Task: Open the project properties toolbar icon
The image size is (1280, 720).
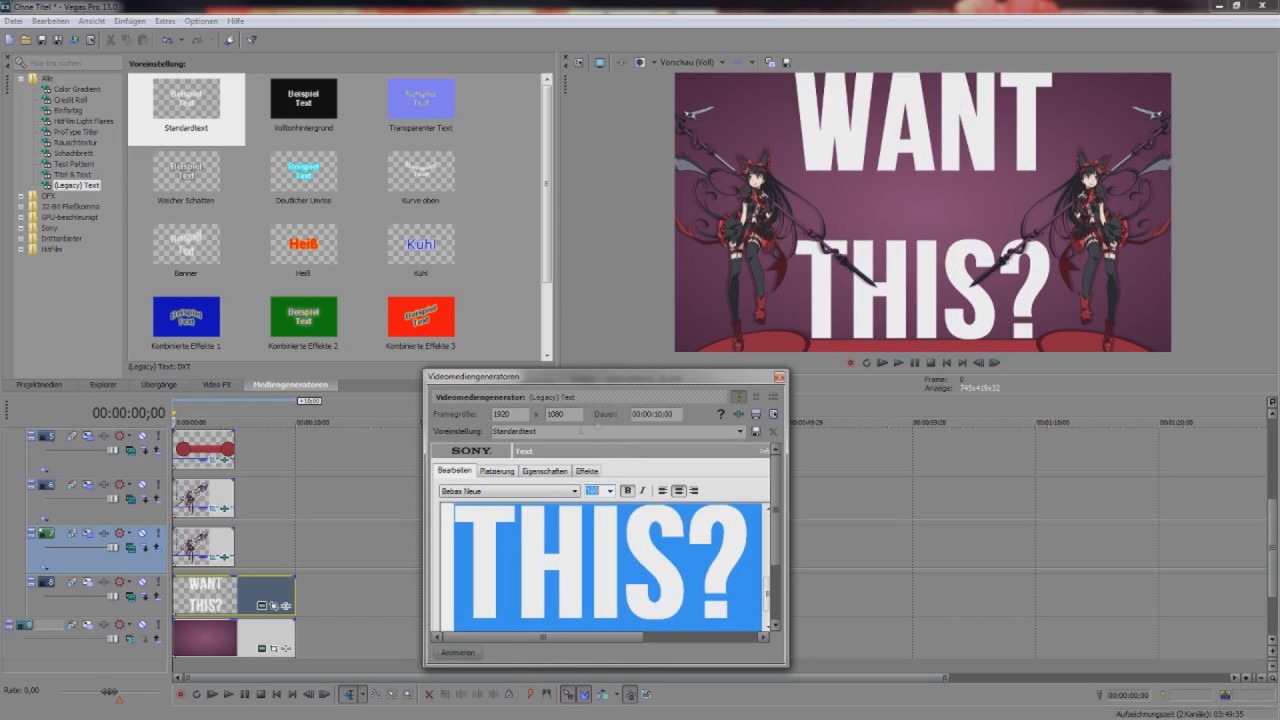Action: point(91,40)
